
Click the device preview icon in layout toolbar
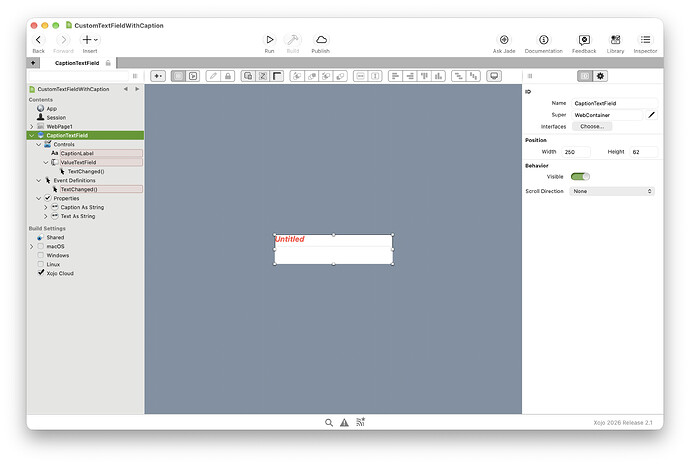pyautogui.click(x=494, y=76)
